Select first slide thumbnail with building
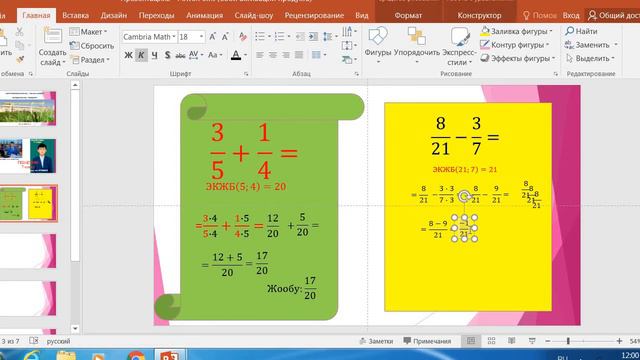The width and height of the screenshot is (640, 360). [28, 108]
